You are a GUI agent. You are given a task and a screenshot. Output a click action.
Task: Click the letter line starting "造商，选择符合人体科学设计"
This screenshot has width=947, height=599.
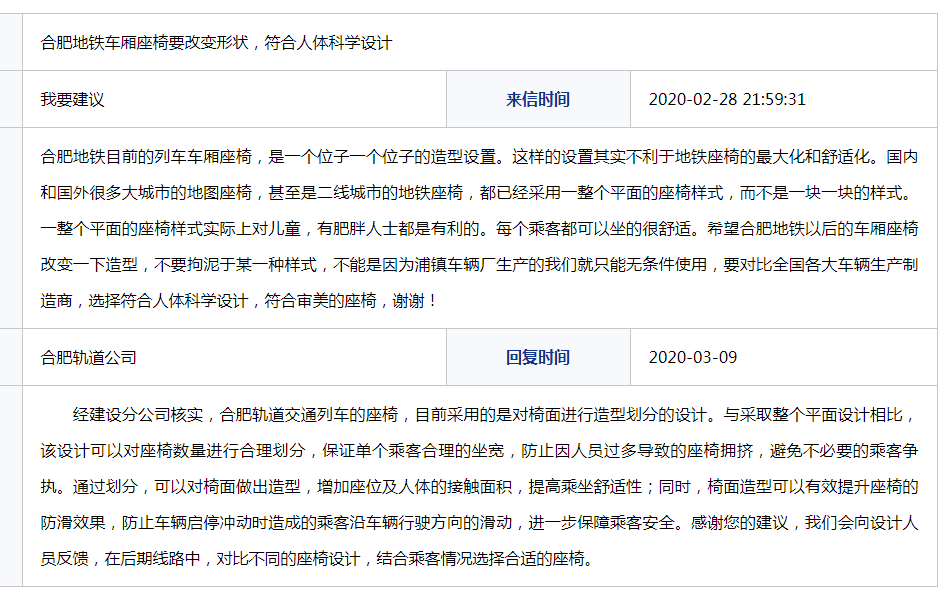click(239, 301)
